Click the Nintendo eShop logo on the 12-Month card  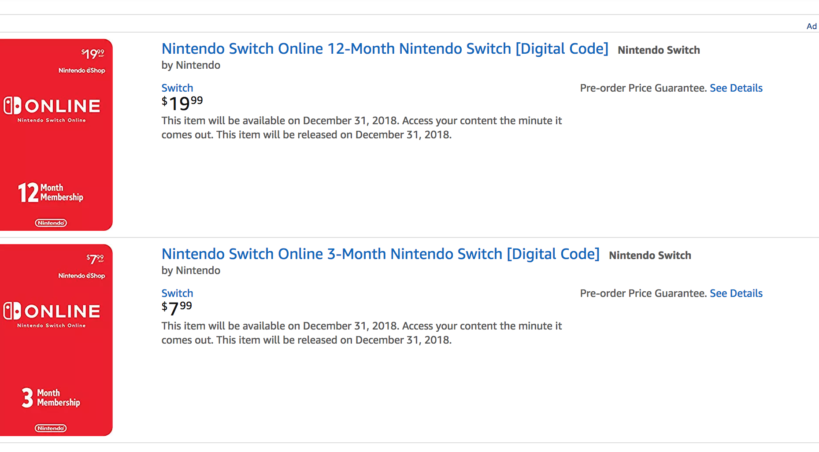pyautogui.click(x=81, y=71)
